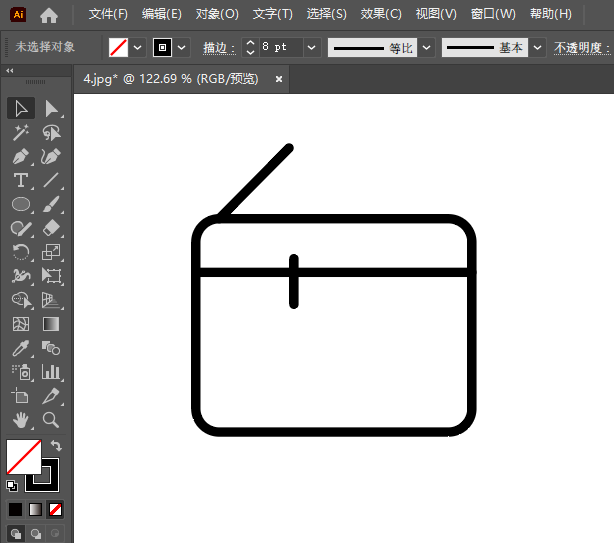Open the 视图(V) menu
The height and width of the screenshot is (543, 614).
coord(436,14)
